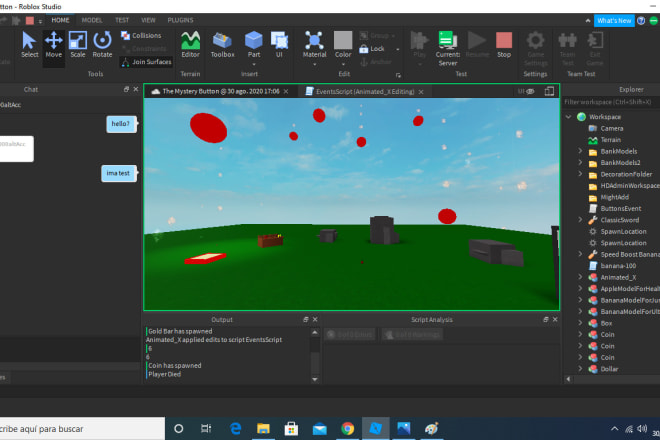Select The Mystery Button viewport tab

(221, 91)
